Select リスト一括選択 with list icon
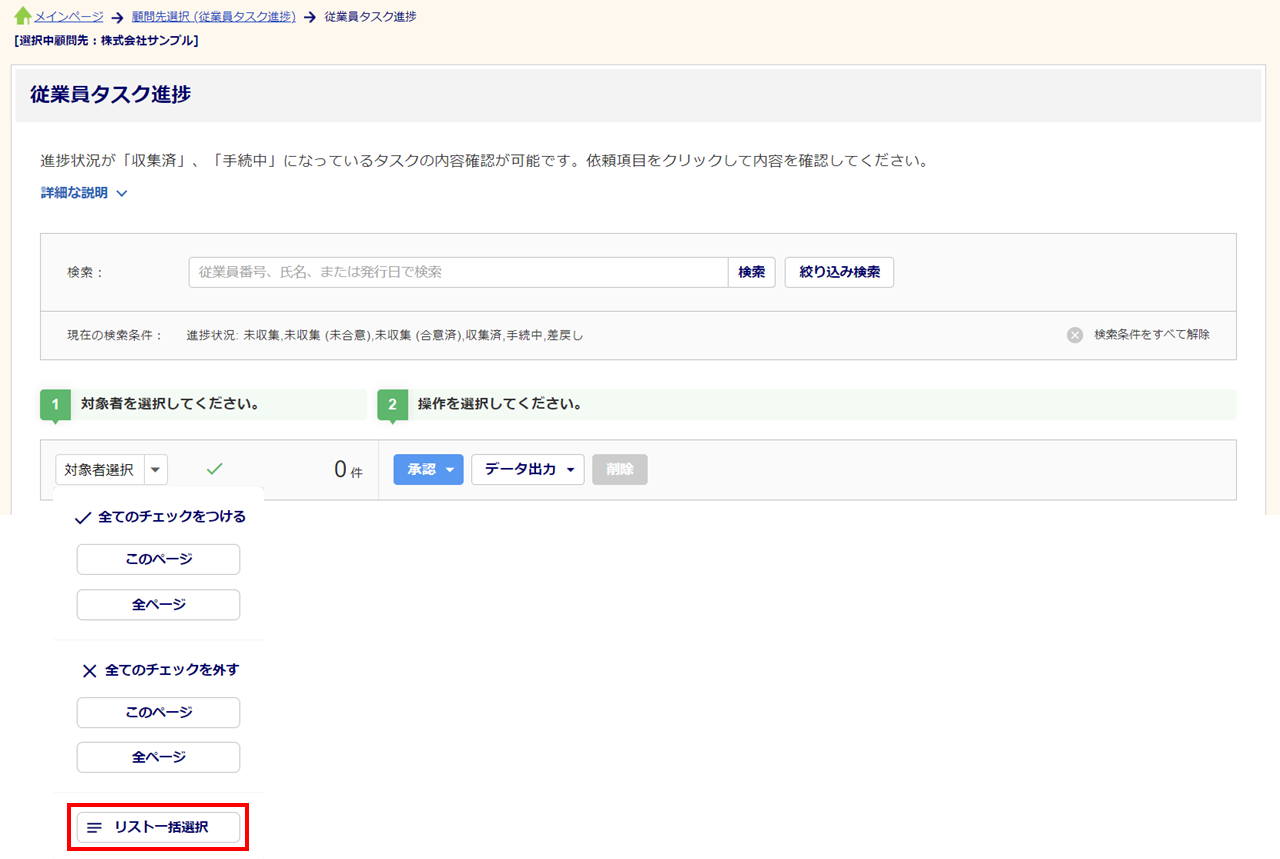This screenshot has height=859, width=1280. (x=158, y=828)
